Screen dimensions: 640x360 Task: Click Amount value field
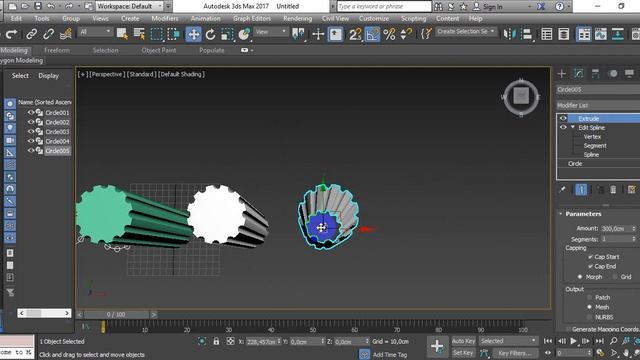tap(615, 229)
